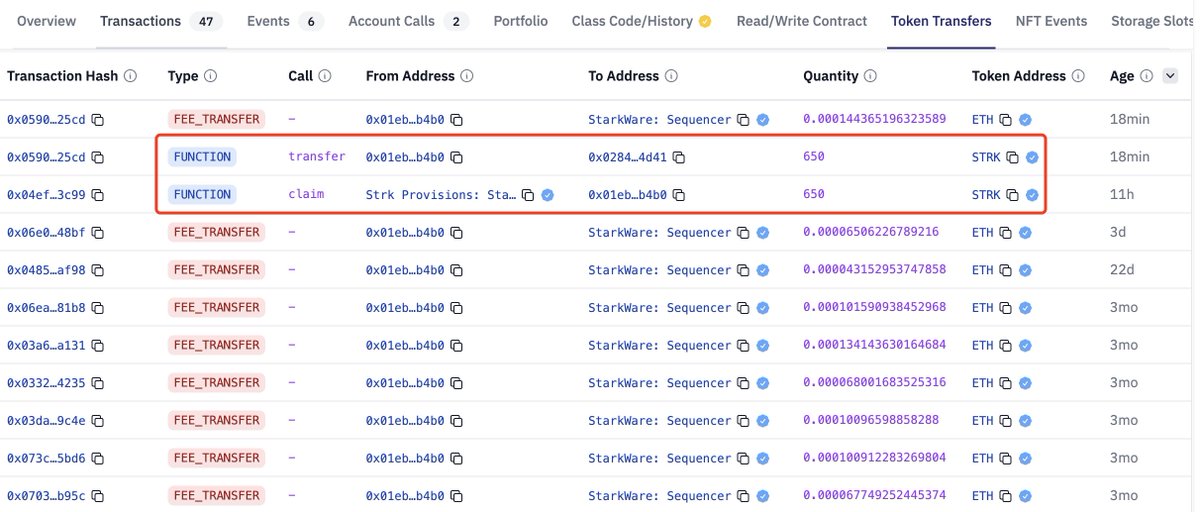
Task: Click quantity 0.00010096598858288
Action: [871, 421]
